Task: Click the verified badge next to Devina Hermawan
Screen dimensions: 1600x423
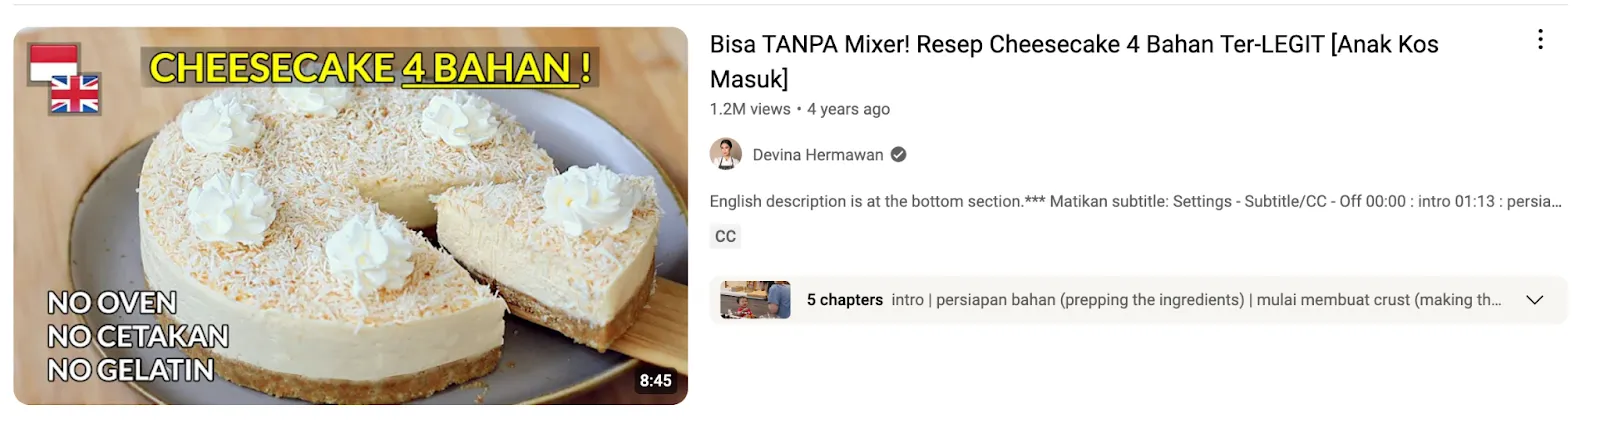Action: click(x=898, y=154)
